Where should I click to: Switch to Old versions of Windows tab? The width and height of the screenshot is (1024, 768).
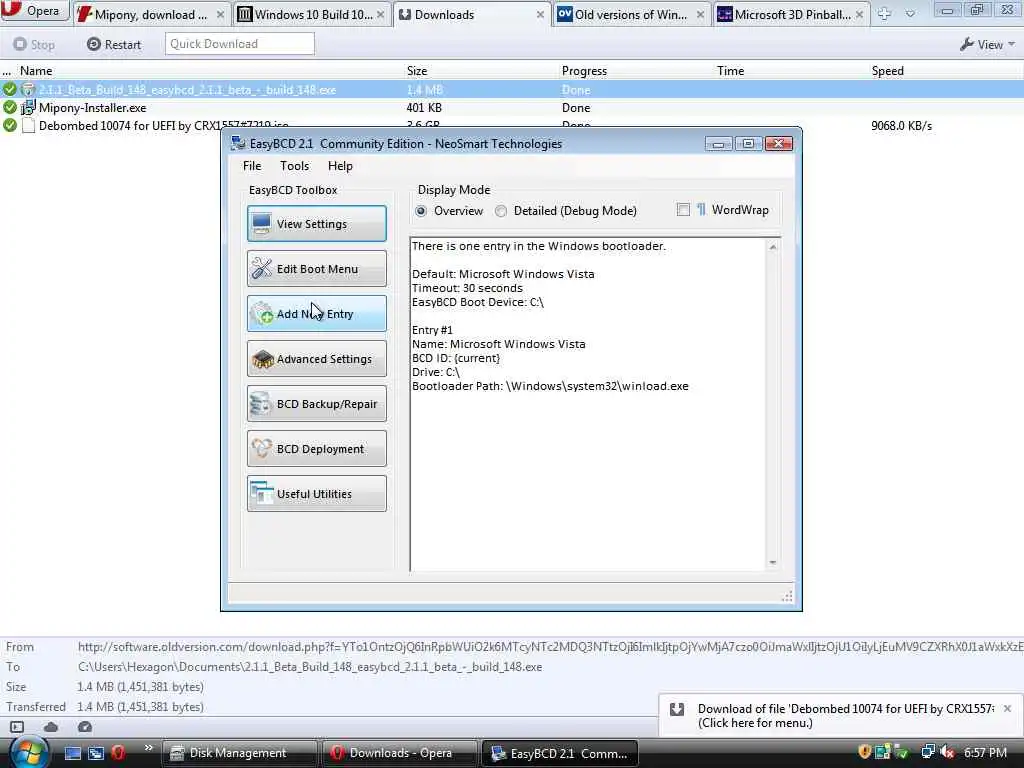(631, 14)
